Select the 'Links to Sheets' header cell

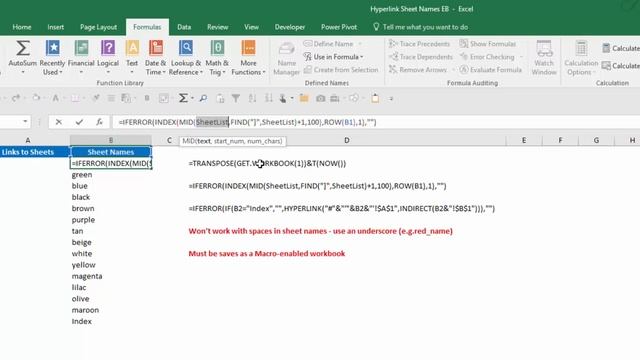(34, 152)
